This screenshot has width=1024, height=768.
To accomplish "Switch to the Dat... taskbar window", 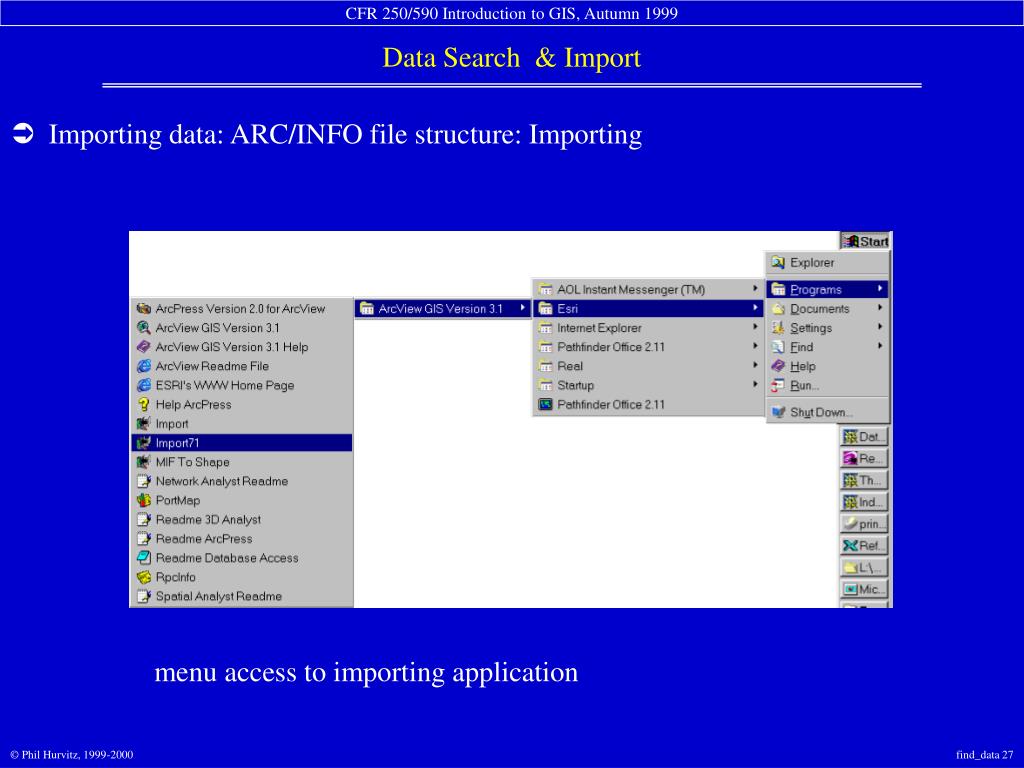I will click(x=865, y=437).
